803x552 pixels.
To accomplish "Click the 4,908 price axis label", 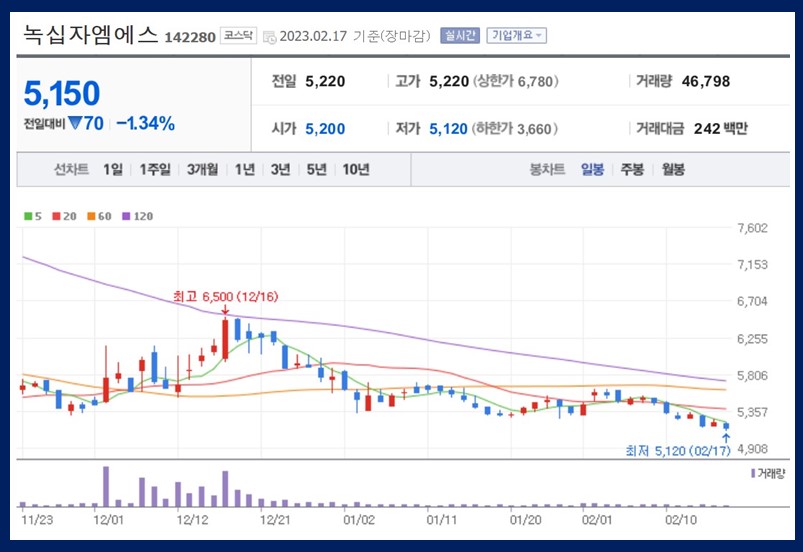I will [x=752, y=449].
